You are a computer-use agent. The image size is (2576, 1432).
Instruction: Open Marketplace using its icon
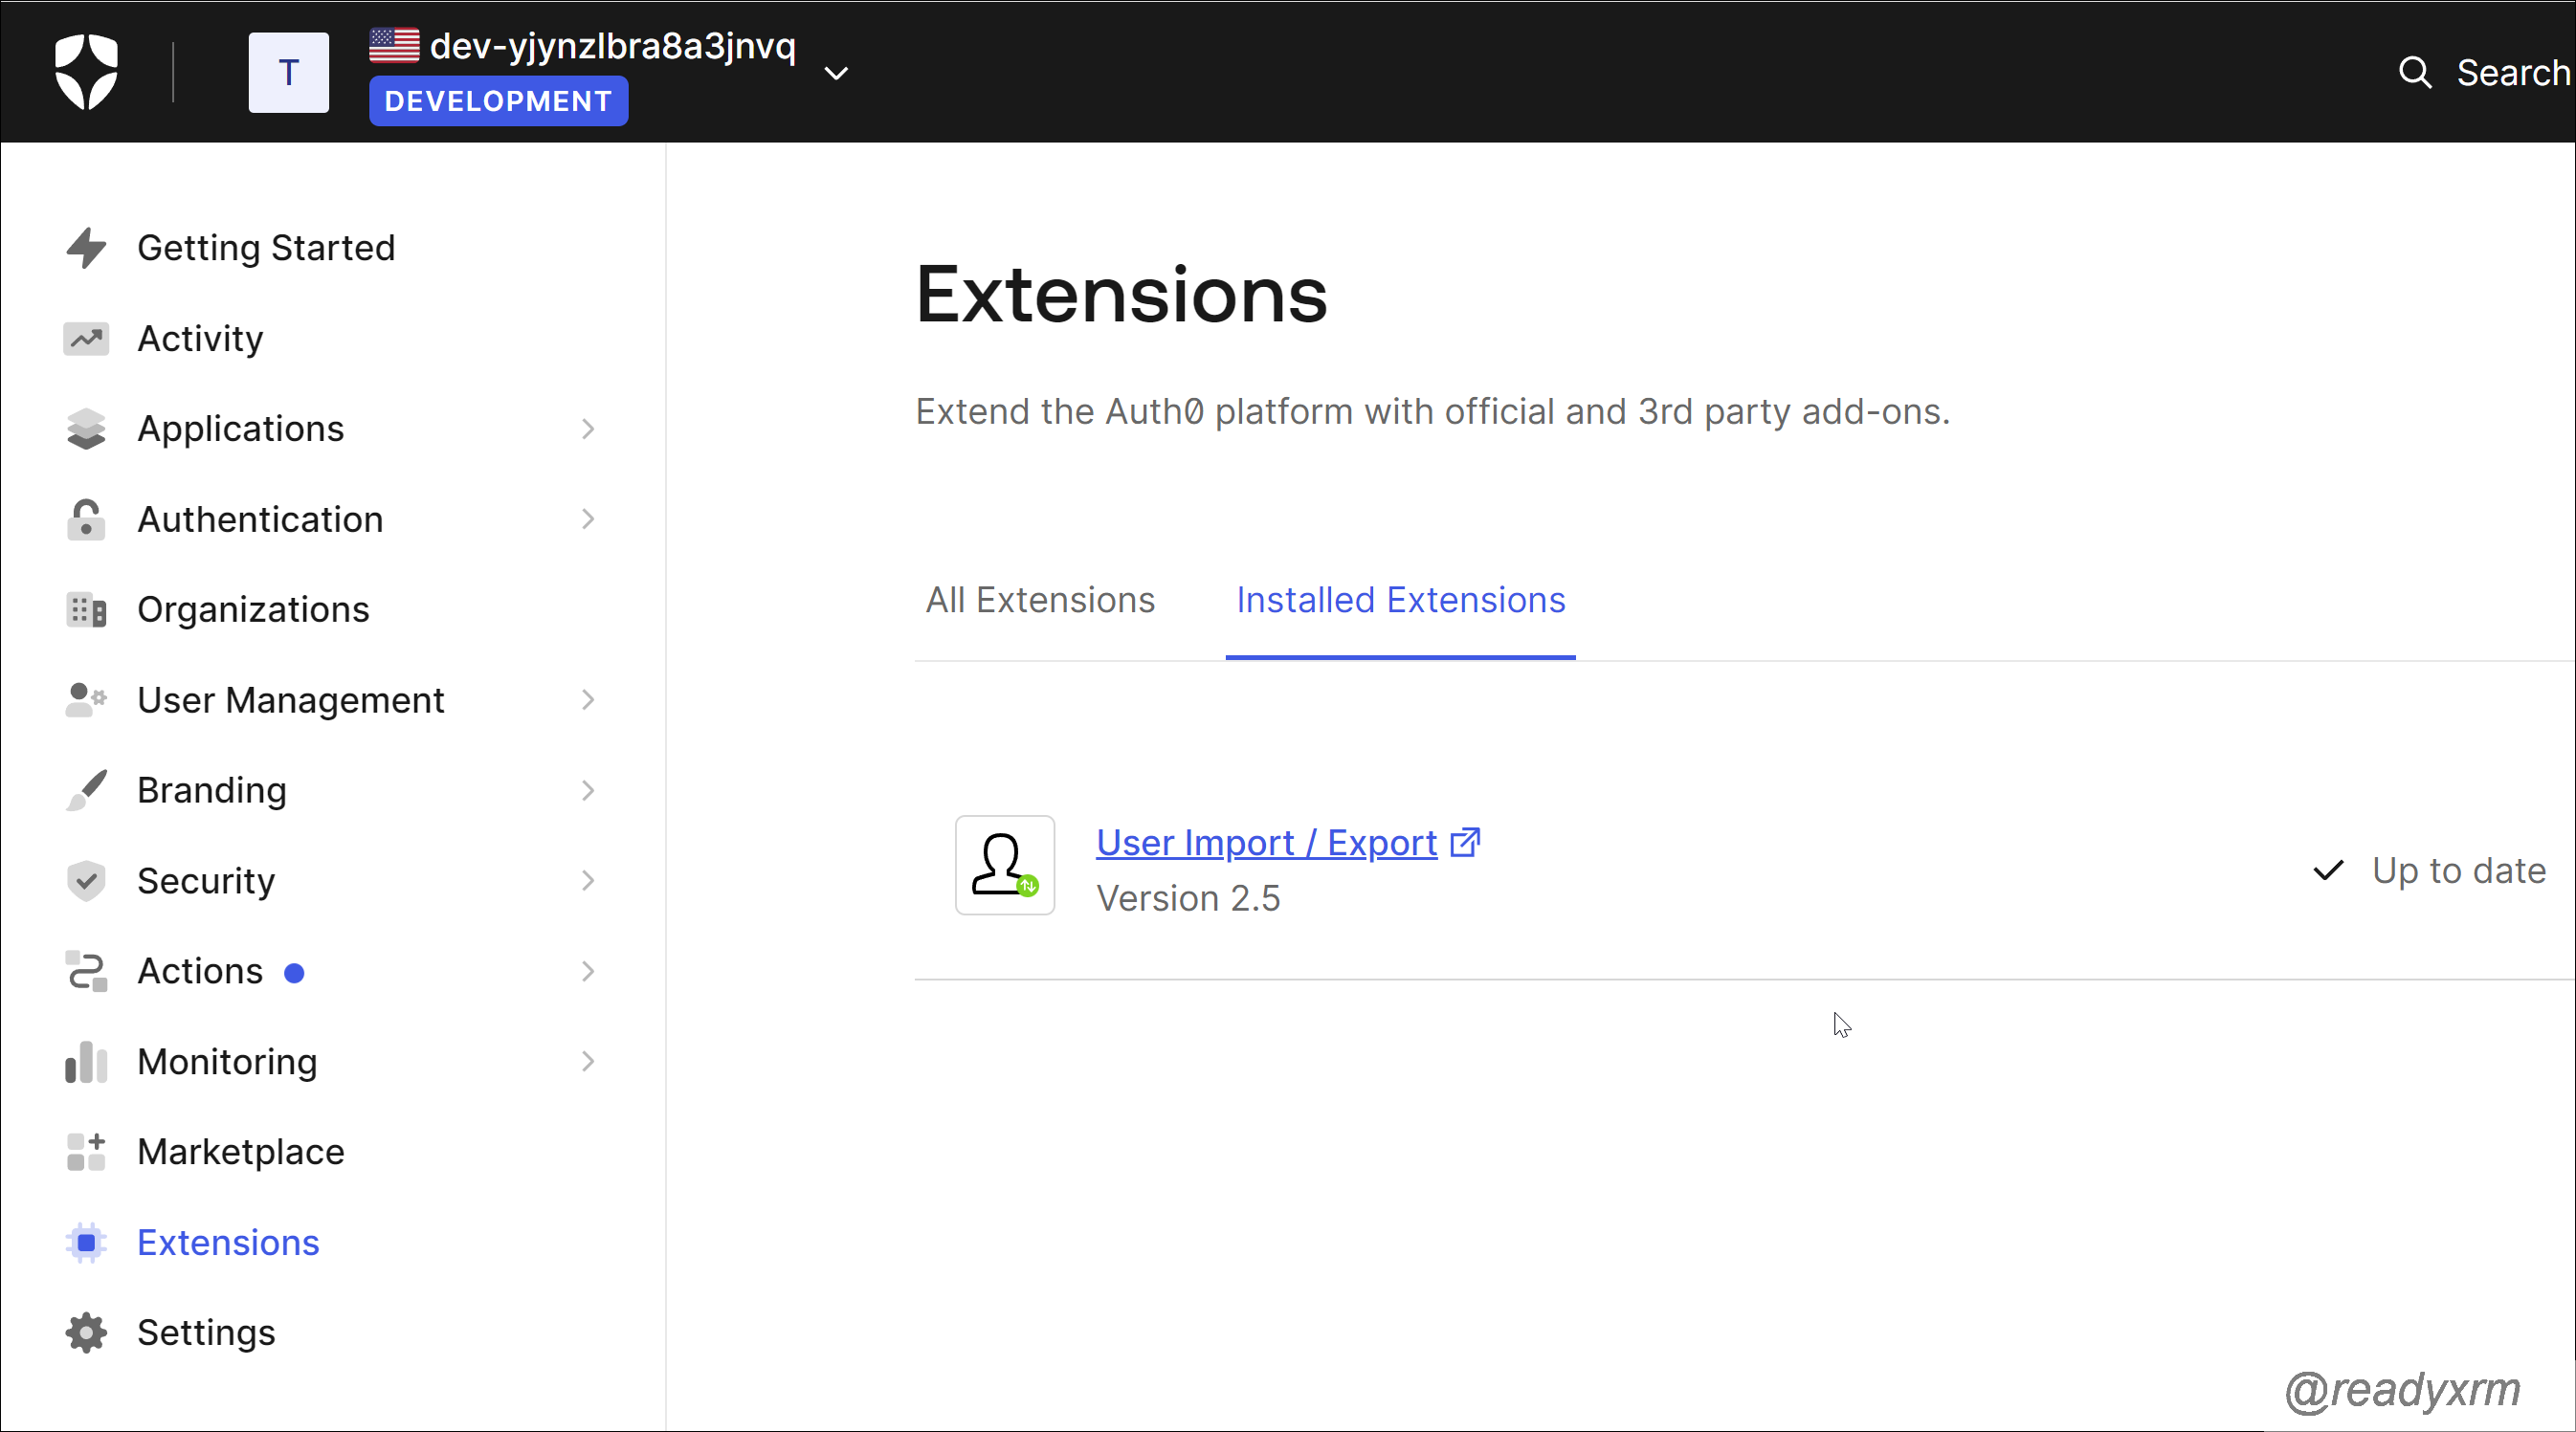click(86, 1151)
